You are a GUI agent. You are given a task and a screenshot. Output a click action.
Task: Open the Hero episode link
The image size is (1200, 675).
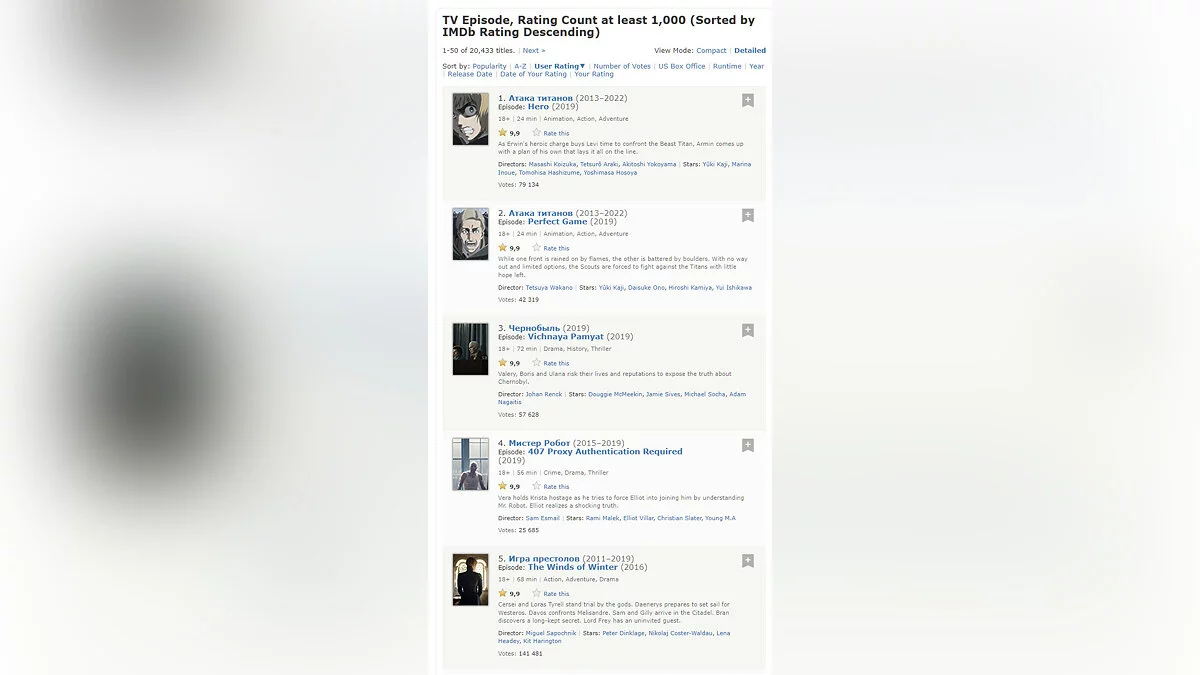coord(538,106)
